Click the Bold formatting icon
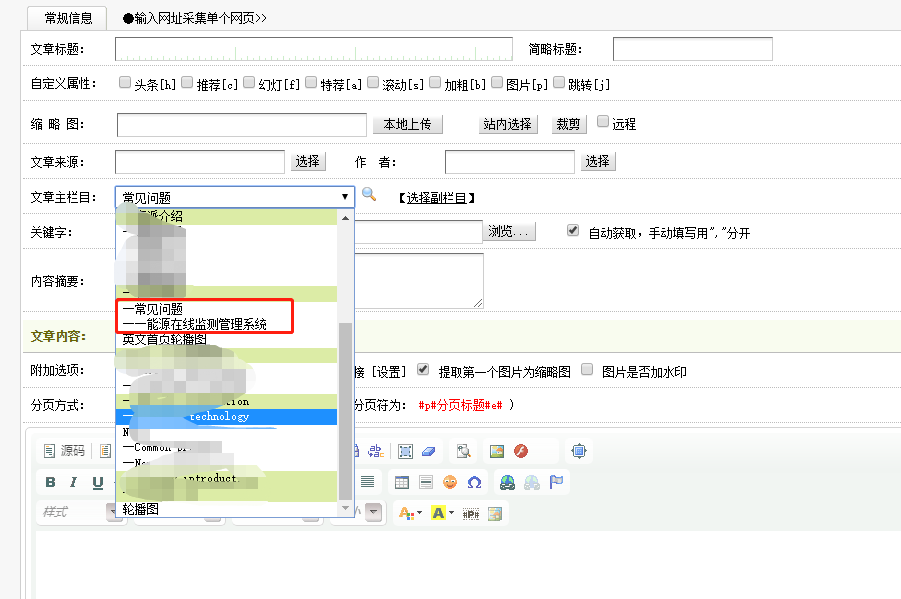This screenshot has width=901, height=599. [50, 482]
